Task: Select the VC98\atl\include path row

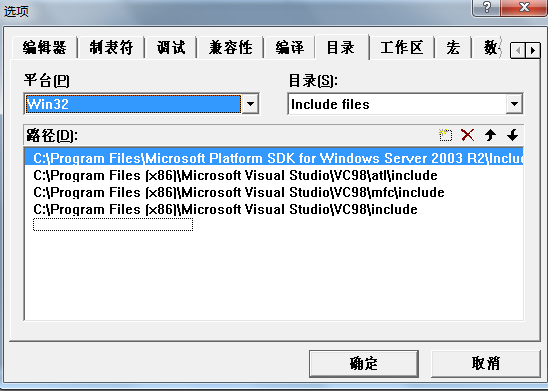Action: point(274,175)
